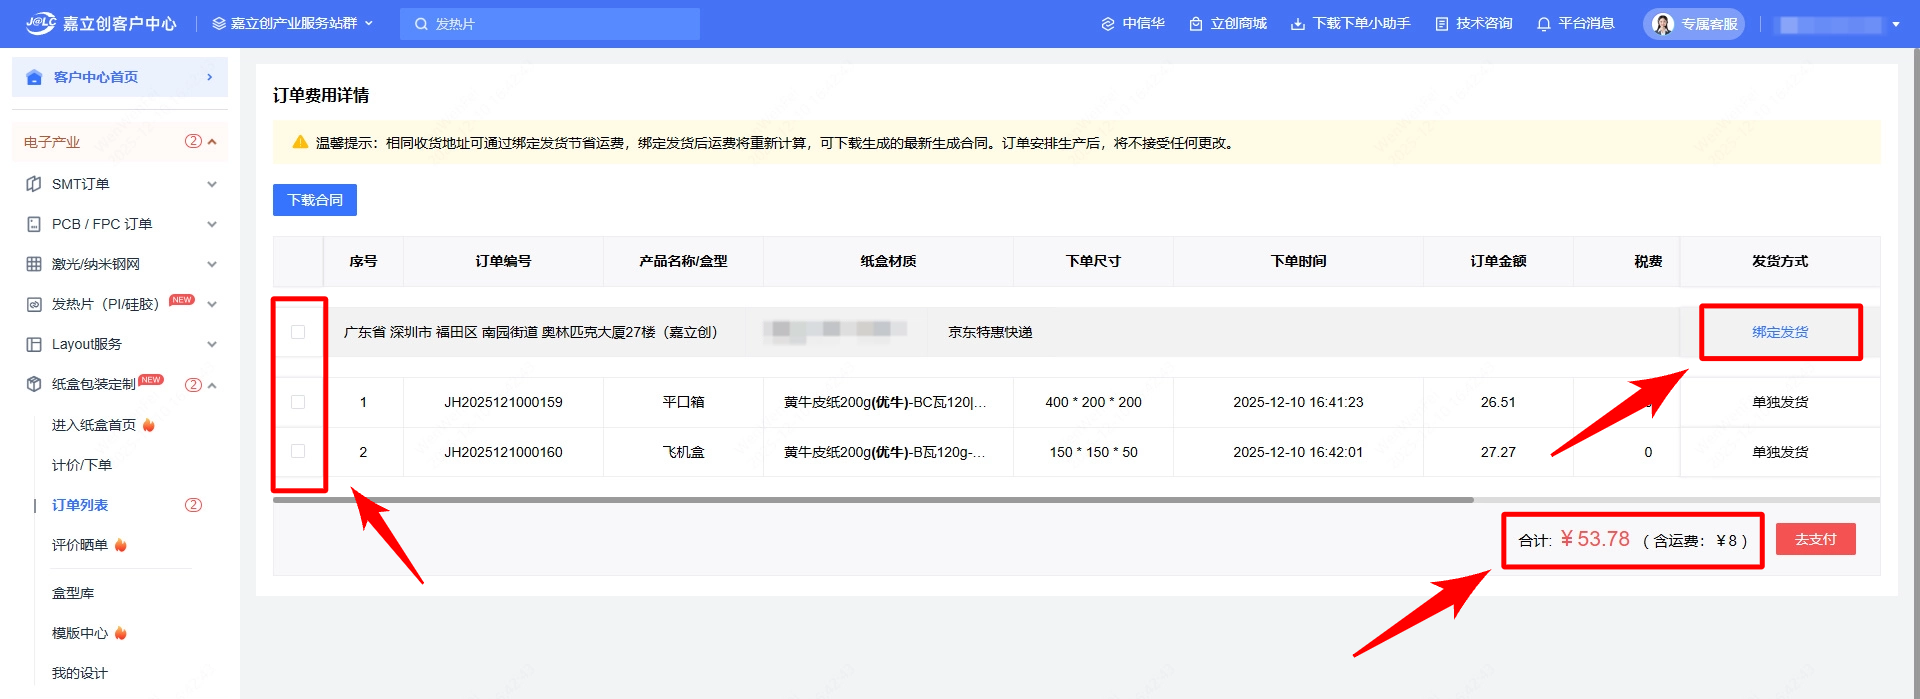Click the 嘉立创 JLC logo icon

[41, 23]
